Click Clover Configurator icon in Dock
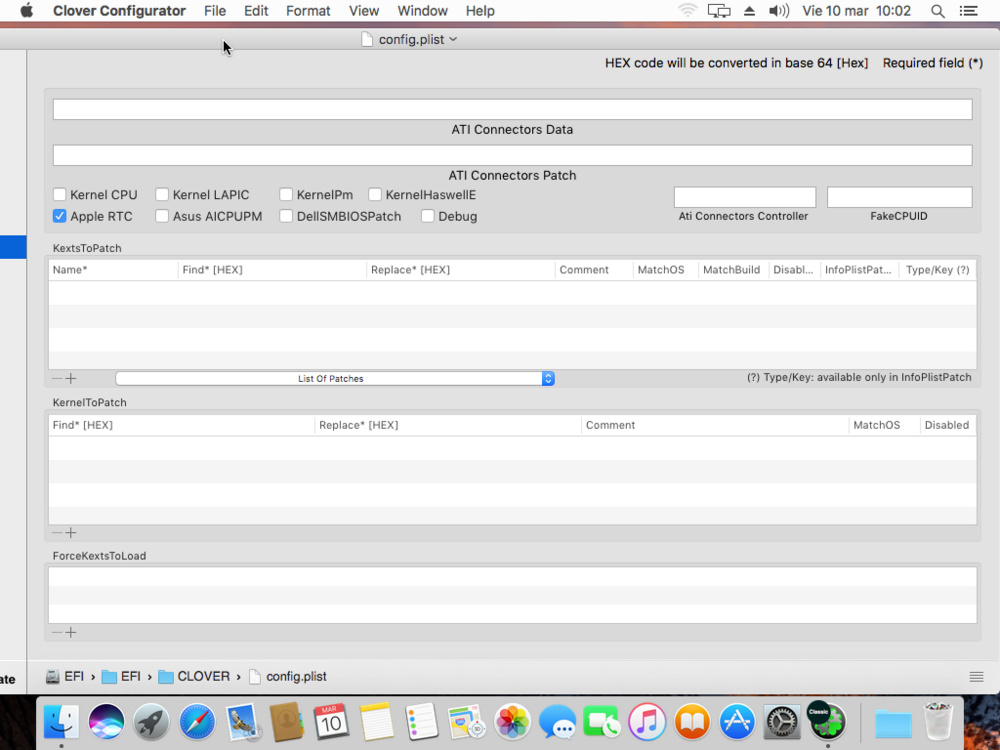Screen dimensions: 1000x750 click(x=827, y=721)
